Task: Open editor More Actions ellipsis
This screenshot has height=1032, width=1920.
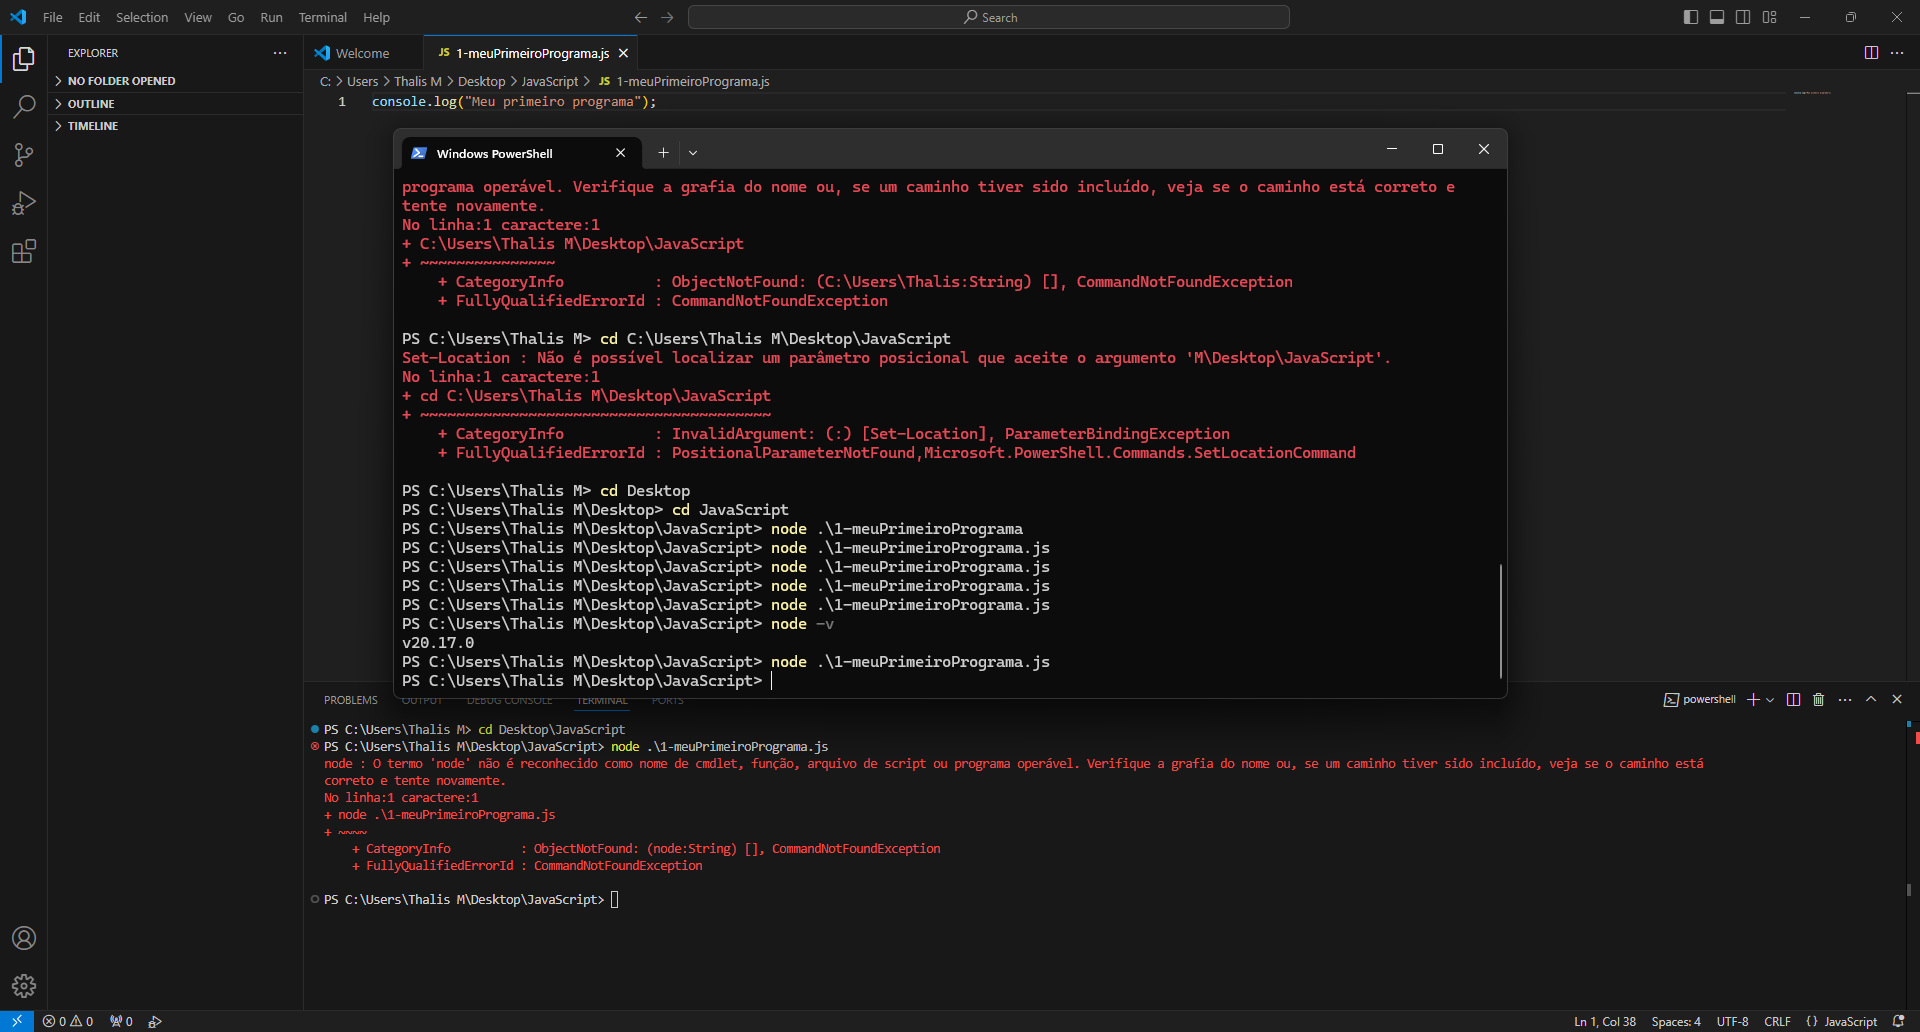Action: click(1897, 53)
